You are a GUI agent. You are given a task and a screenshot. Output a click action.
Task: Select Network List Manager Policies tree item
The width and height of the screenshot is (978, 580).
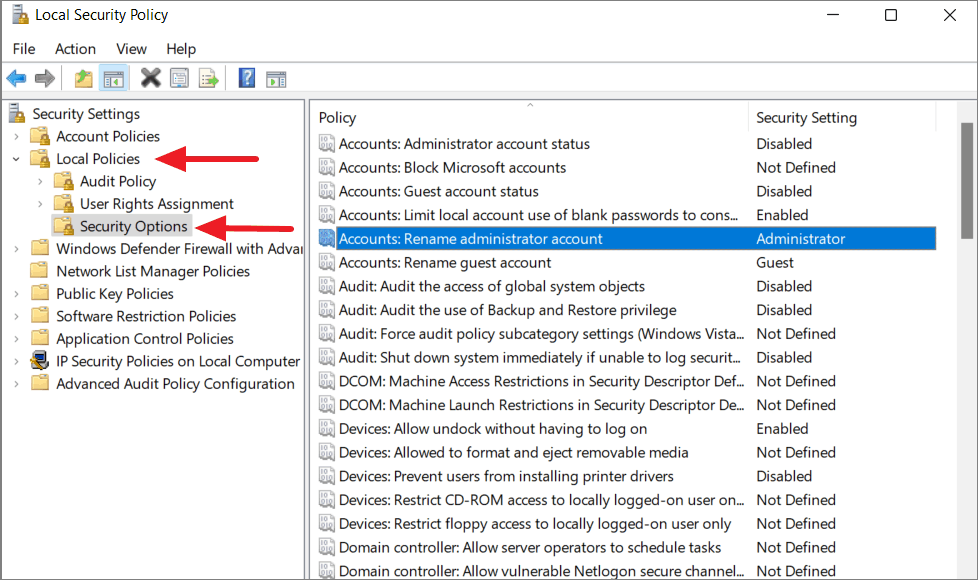pos(153,271)
